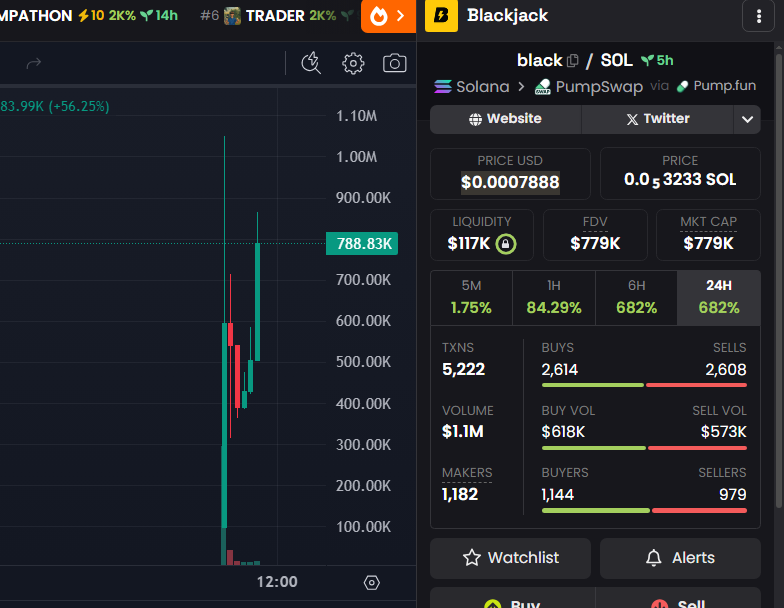This screenshot has width=784, height=608.
Task: Open the quick search lightning magnifier icon
Action: [311, 63]
